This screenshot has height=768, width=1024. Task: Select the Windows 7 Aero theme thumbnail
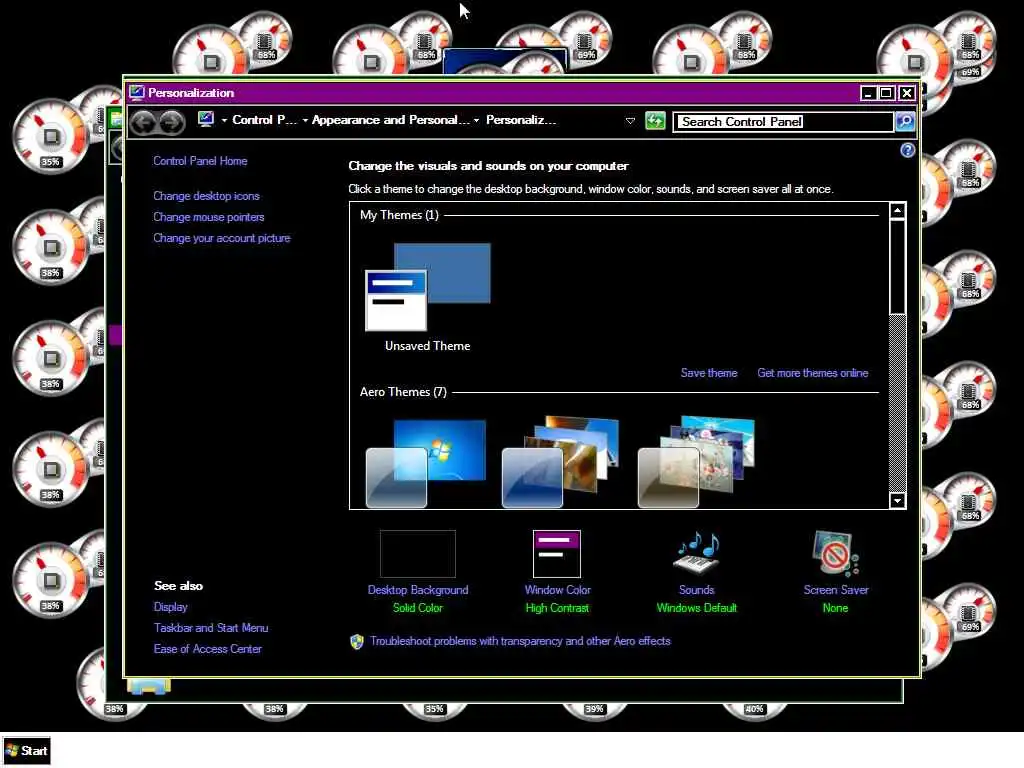(426, 463)
